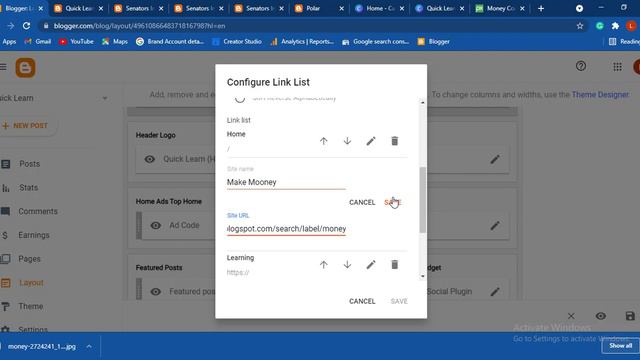This screenshot has width=640, height=360.
Task: Edit the Learning link with pencil icon
Action: [371, 265]
